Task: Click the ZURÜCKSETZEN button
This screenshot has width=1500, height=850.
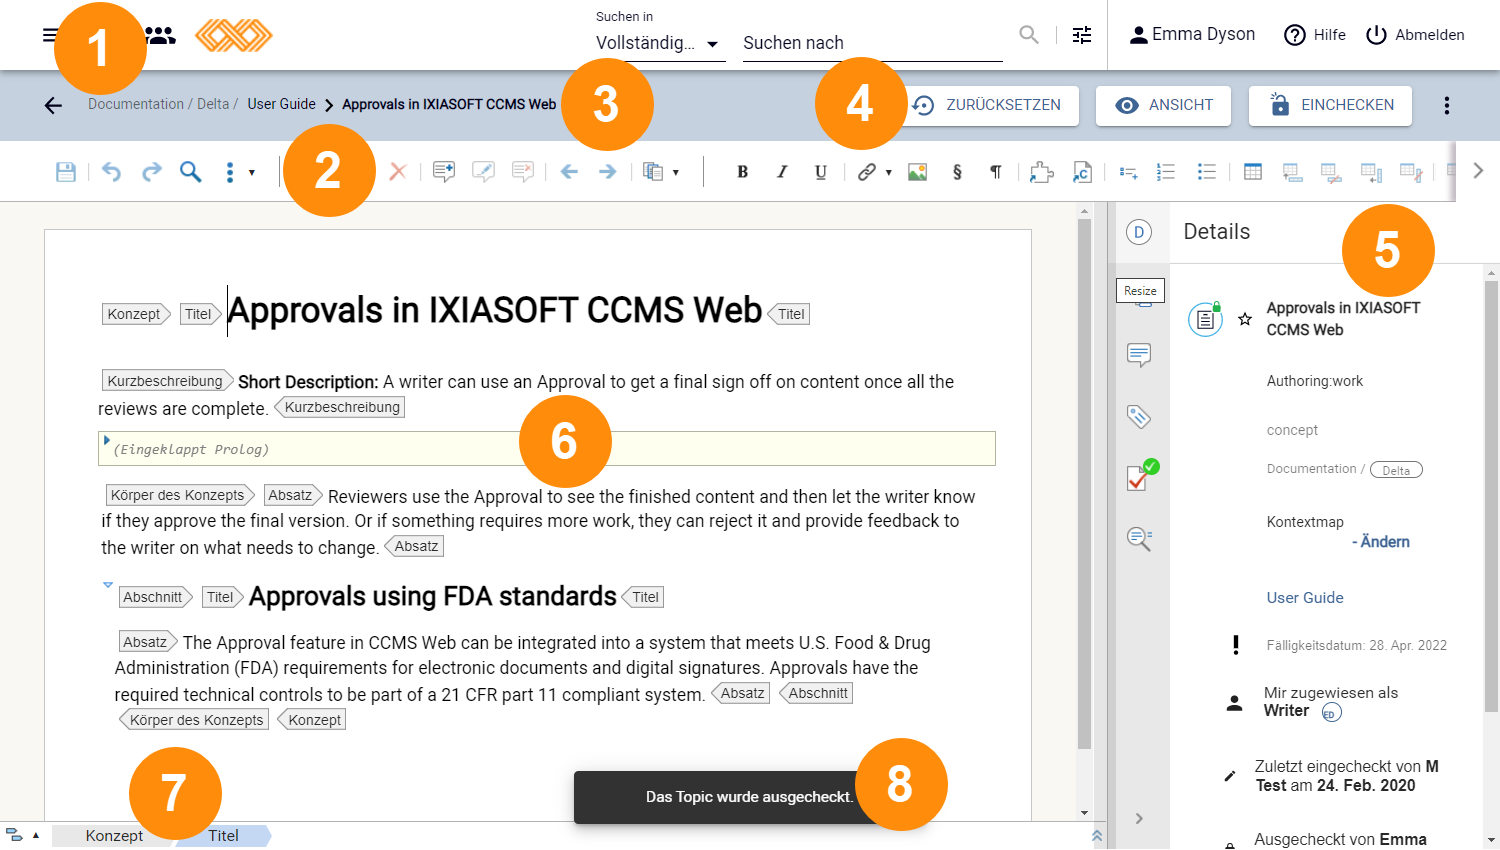Action: click(988, 105)
